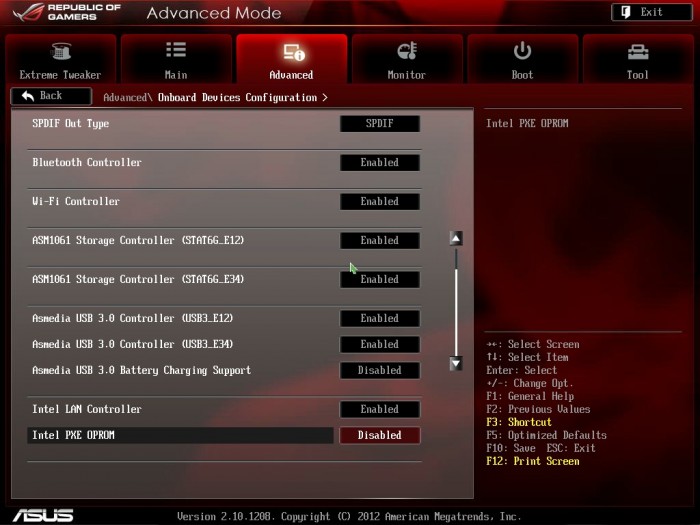Select ASM1061 Storage Controller SATA6G_E12 label
Screen dimensions: 700x525
pos(138,240)
